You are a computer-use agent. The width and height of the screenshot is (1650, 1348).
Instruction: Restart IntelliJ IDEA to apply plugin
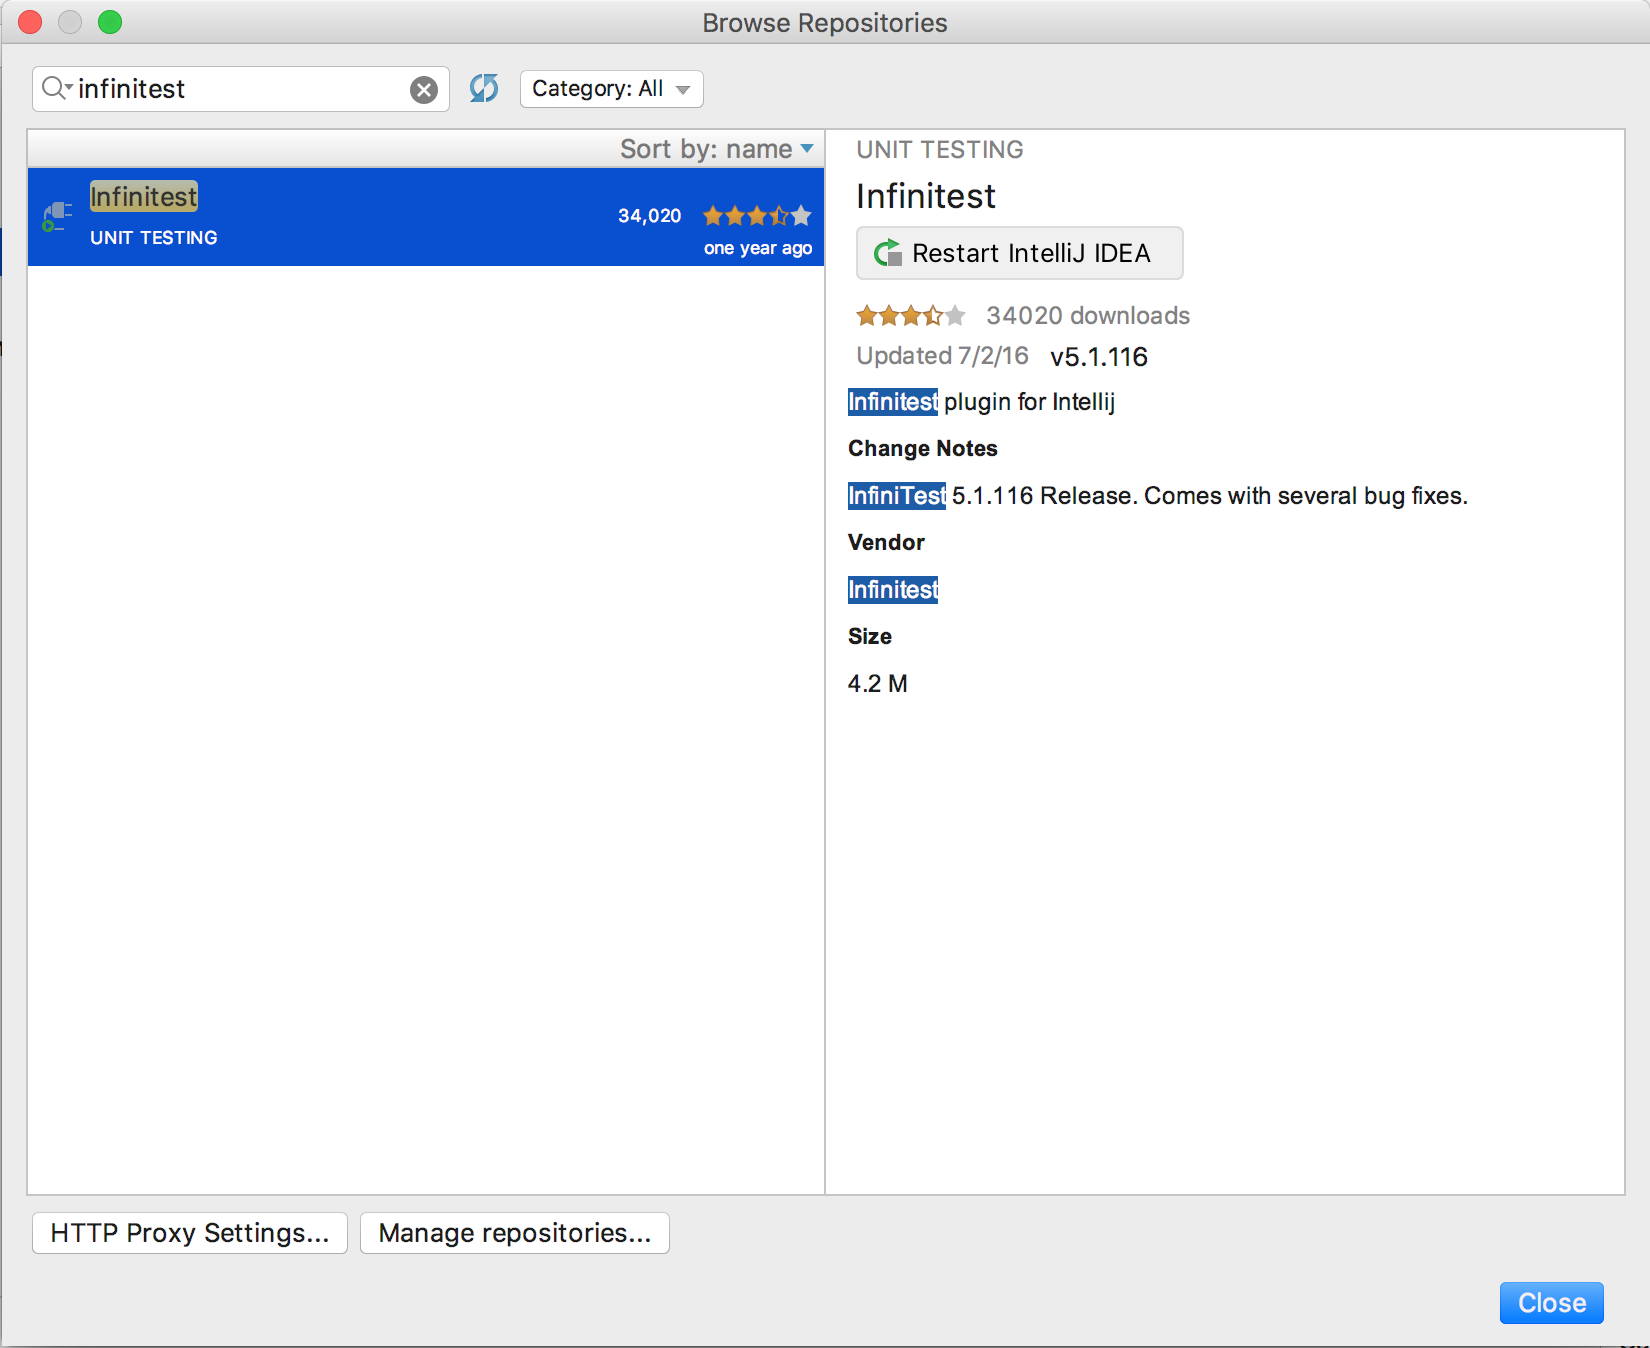coord(1019,253)
